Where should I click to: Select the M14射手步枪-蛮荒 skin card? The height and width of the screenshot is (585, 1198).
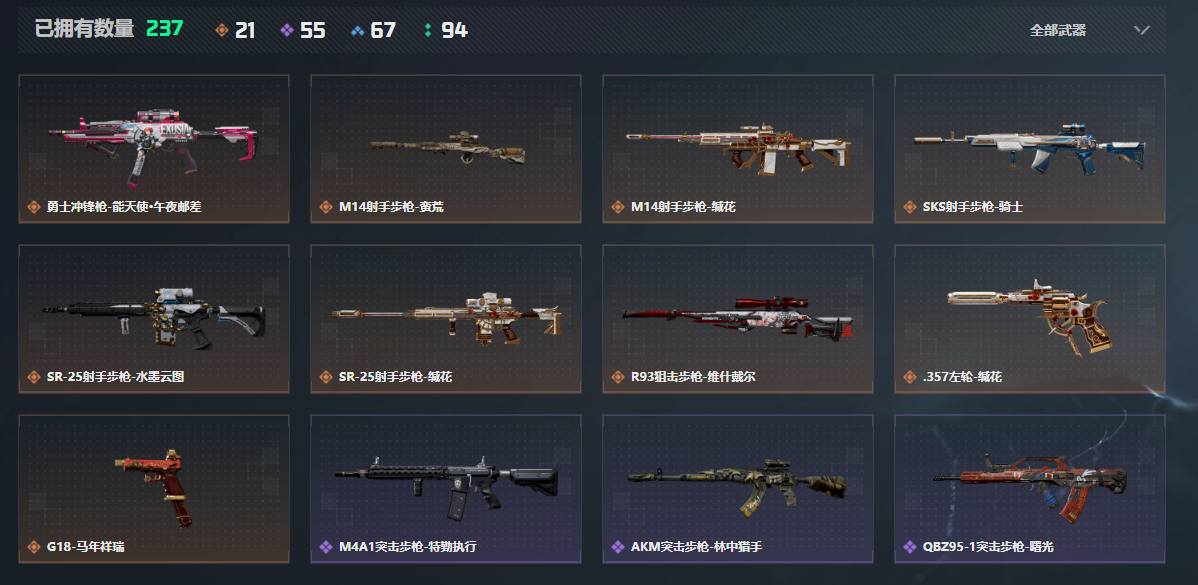point(445,149)
